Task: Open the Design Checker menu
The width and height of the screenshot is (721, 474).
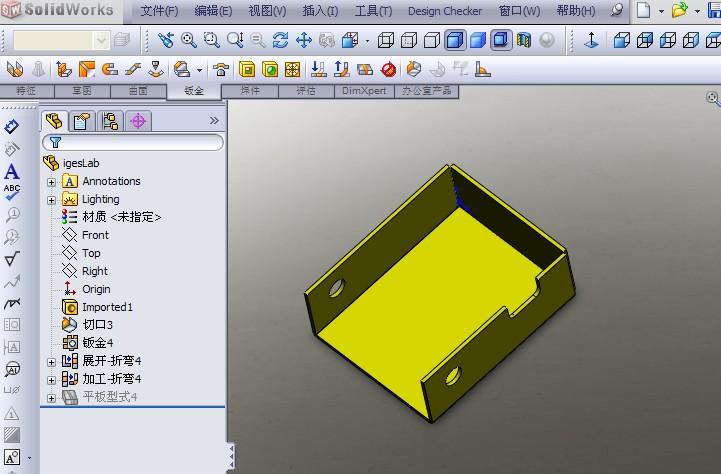Action: coord(445,11)
